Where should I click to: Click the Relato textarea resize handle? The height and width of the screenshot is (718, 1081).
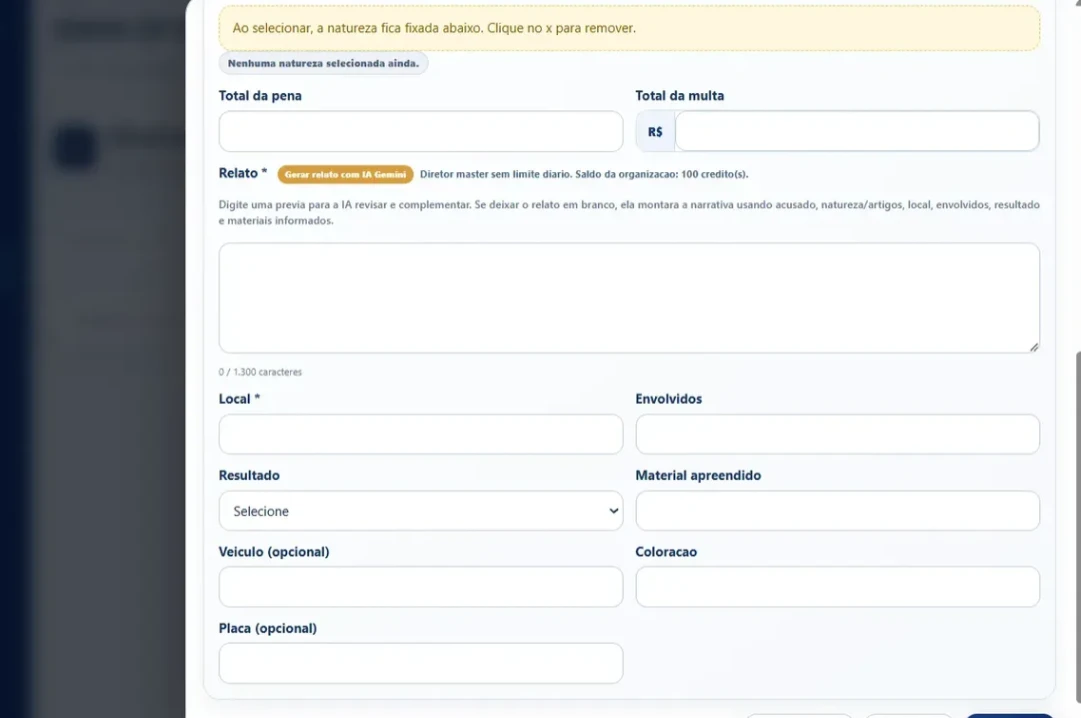point(1033,347)
